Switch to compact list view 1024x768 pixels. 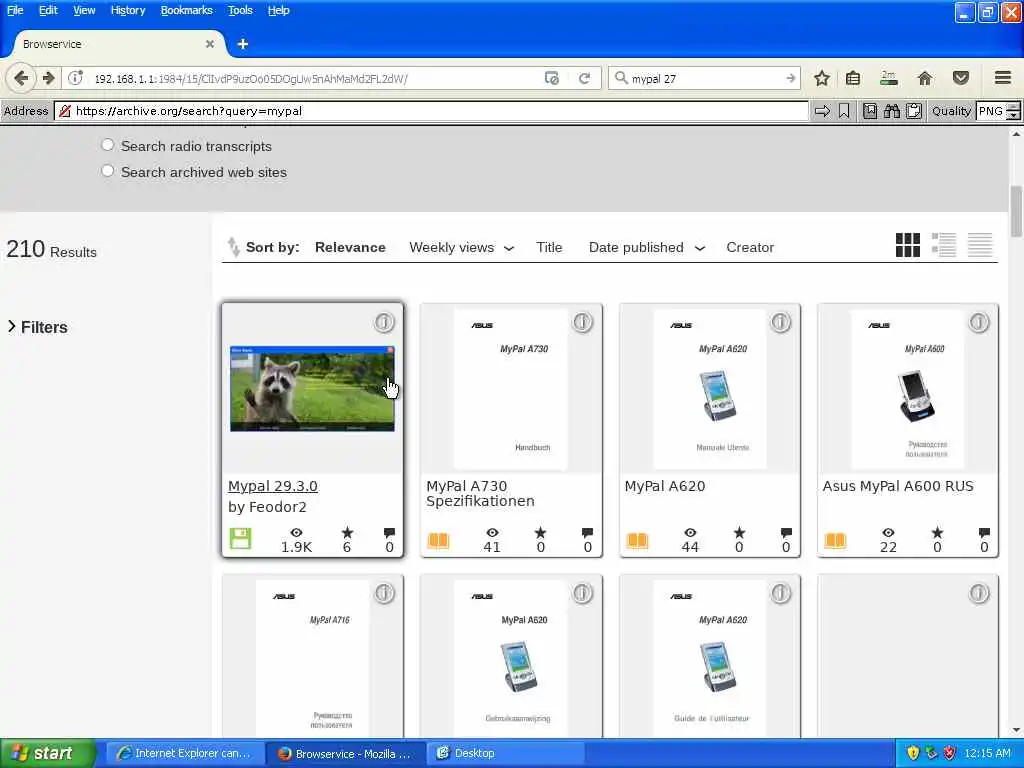[980, 245]
